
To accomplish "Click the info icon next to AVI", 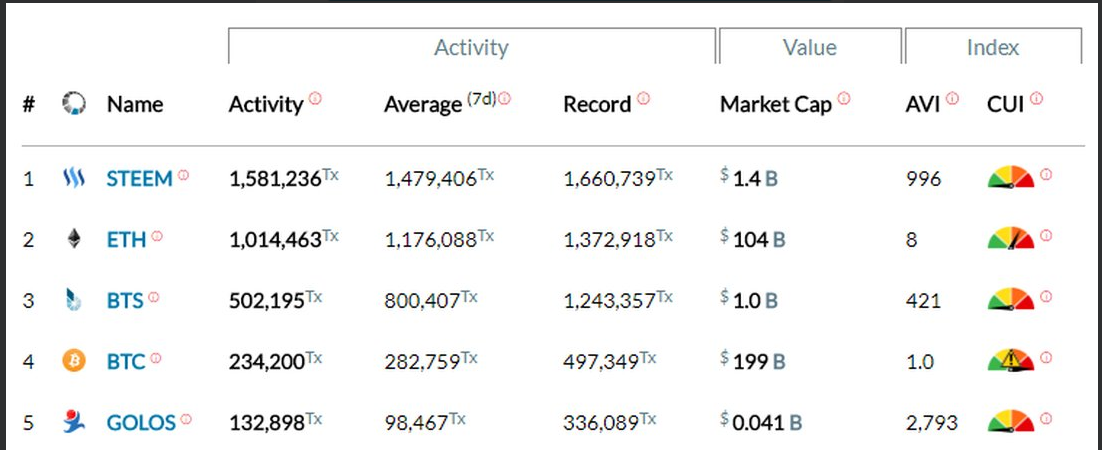I will tap(952, 98).
